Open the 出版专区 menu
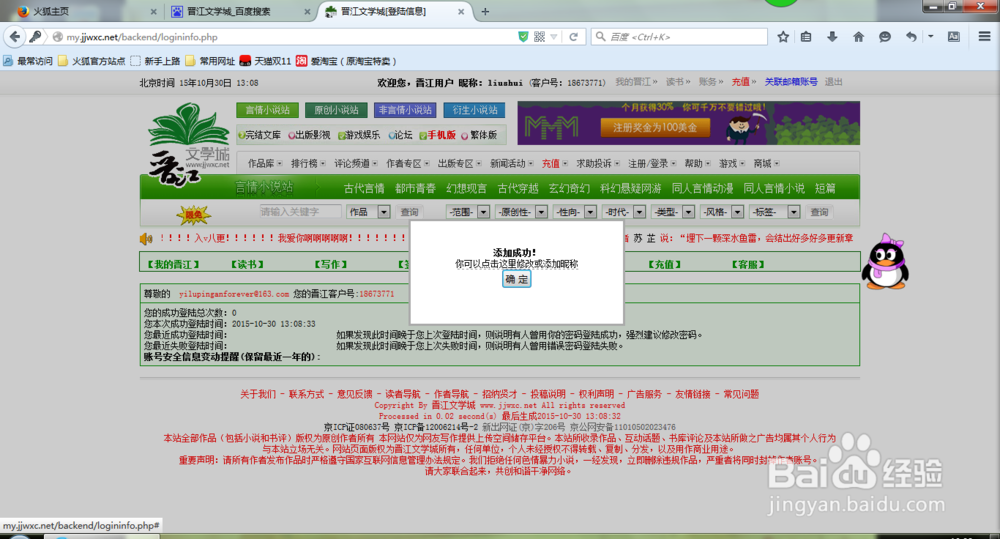 [459, 164]
